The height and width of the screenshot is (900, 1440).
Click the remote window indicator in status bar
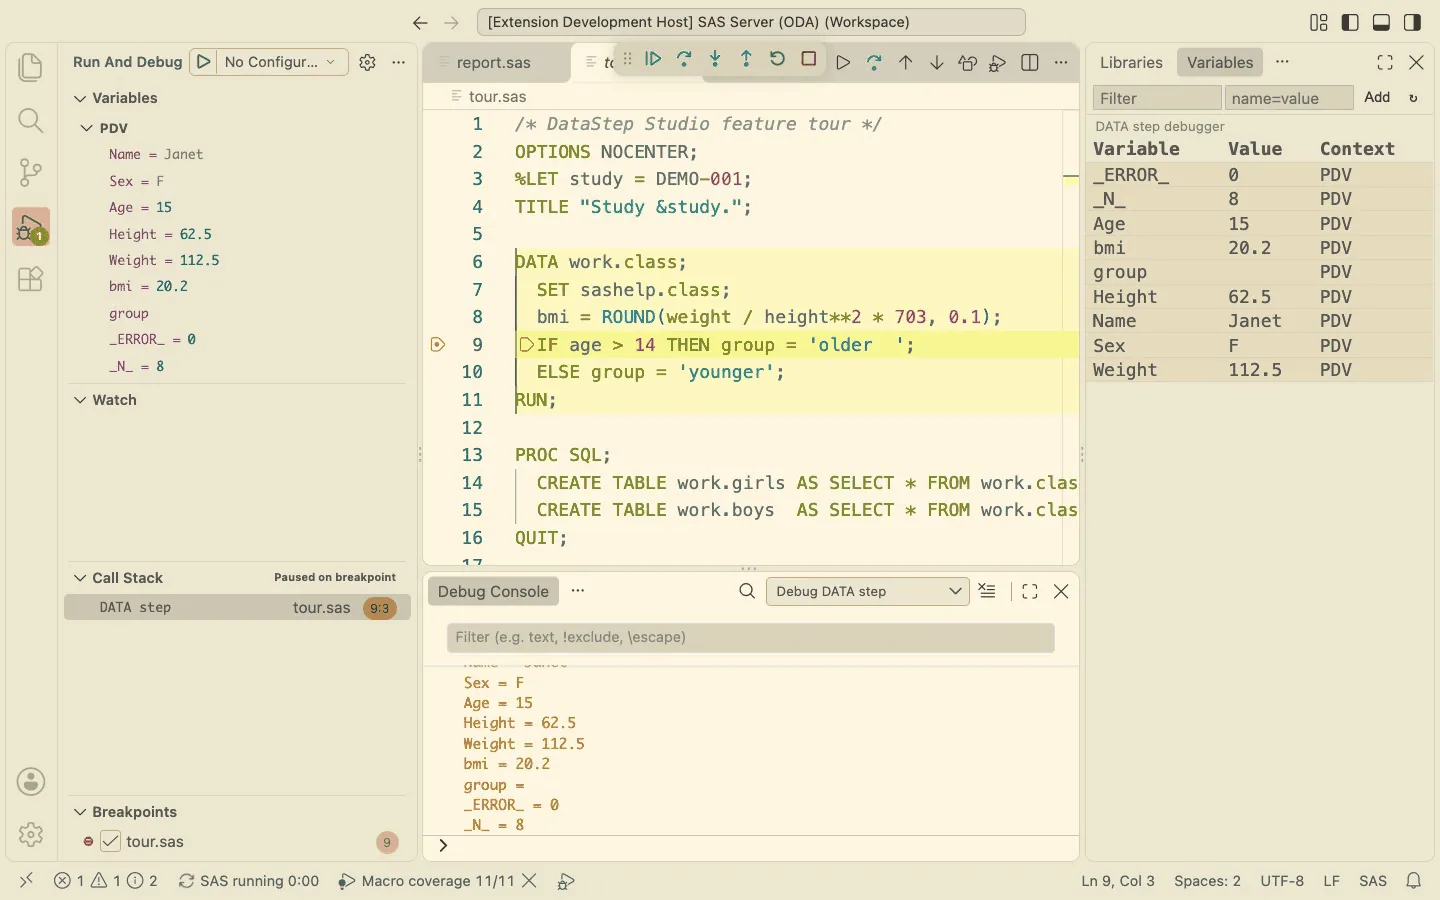click(27, 881)
